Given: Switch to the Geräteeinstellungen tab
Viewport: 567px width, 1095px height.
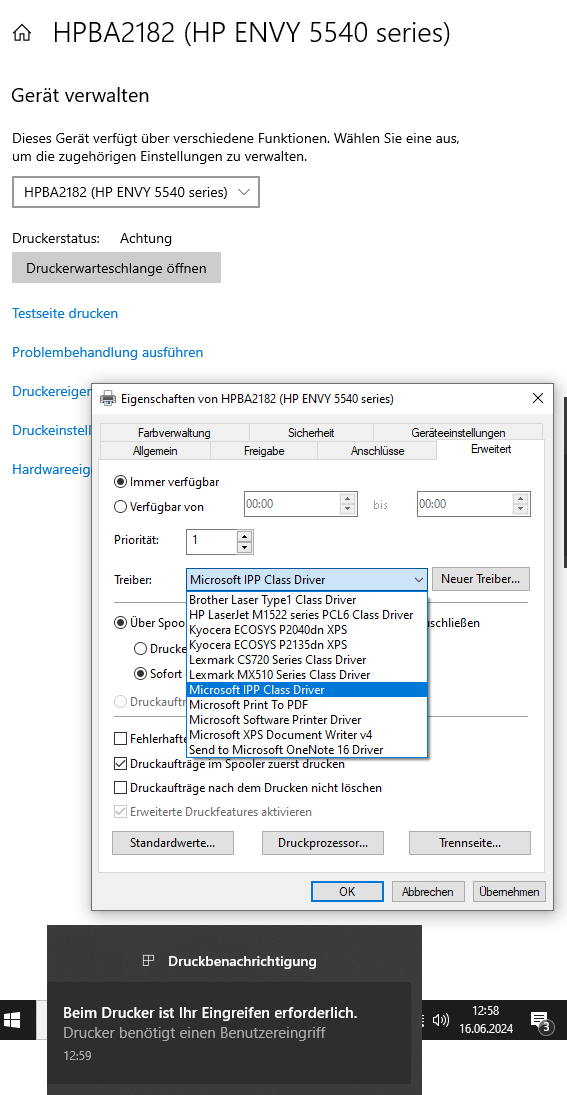Looking at the screenshot, I should (x=458, y=433).
